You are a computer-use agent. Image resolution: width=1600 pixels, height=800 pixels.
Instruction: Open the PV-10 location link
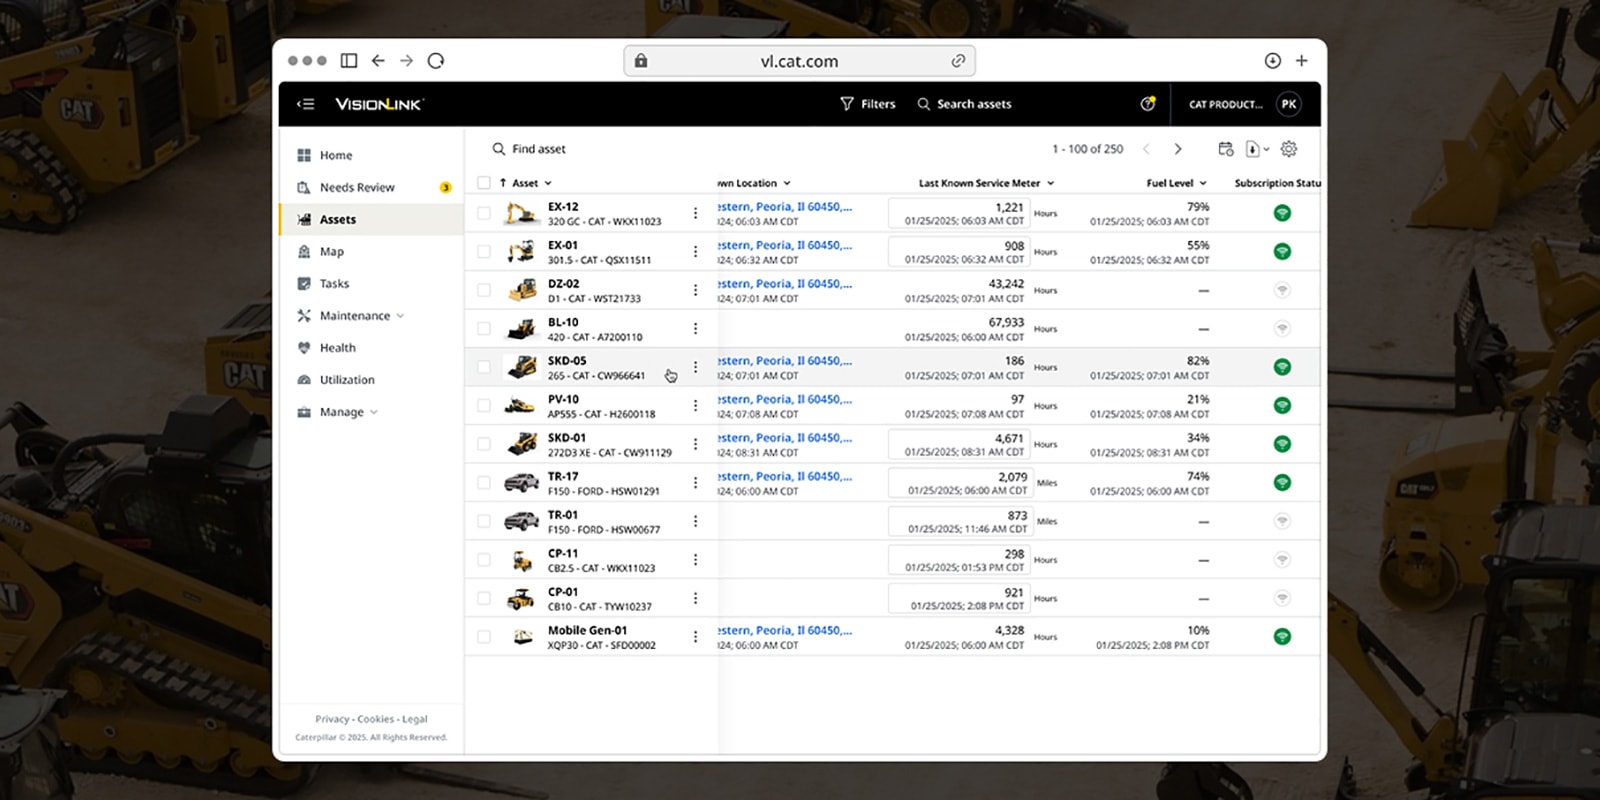tap(784, 399)
